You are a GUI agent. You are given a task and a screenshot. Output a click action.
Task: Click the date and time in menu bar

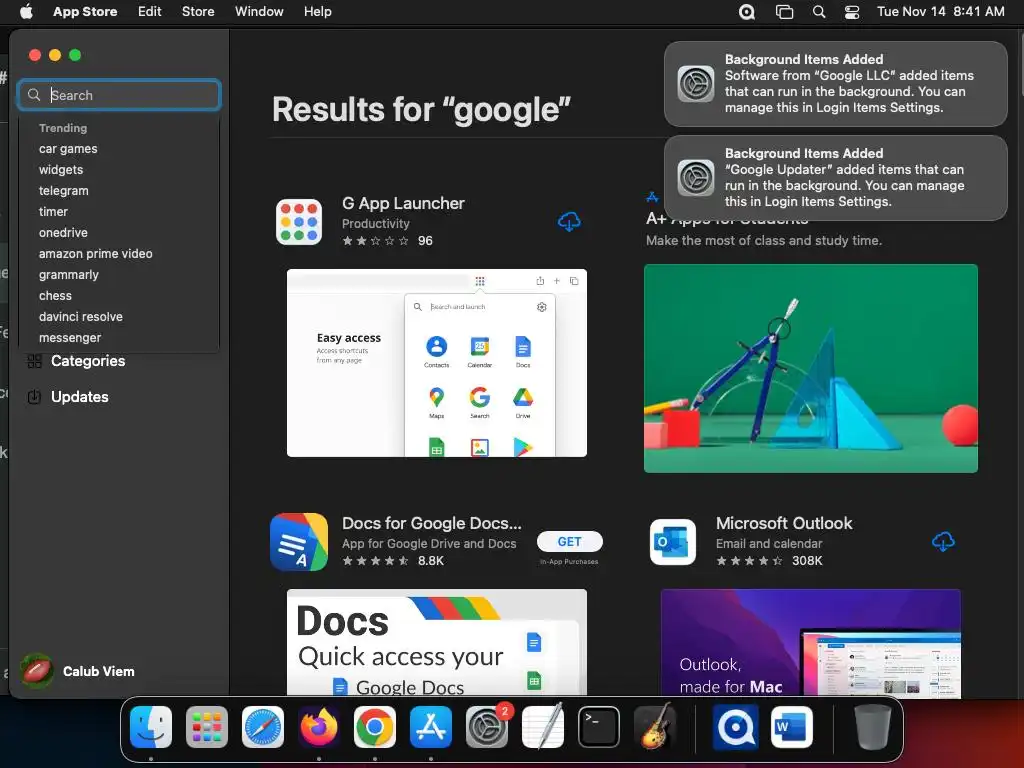coord(940,12)
